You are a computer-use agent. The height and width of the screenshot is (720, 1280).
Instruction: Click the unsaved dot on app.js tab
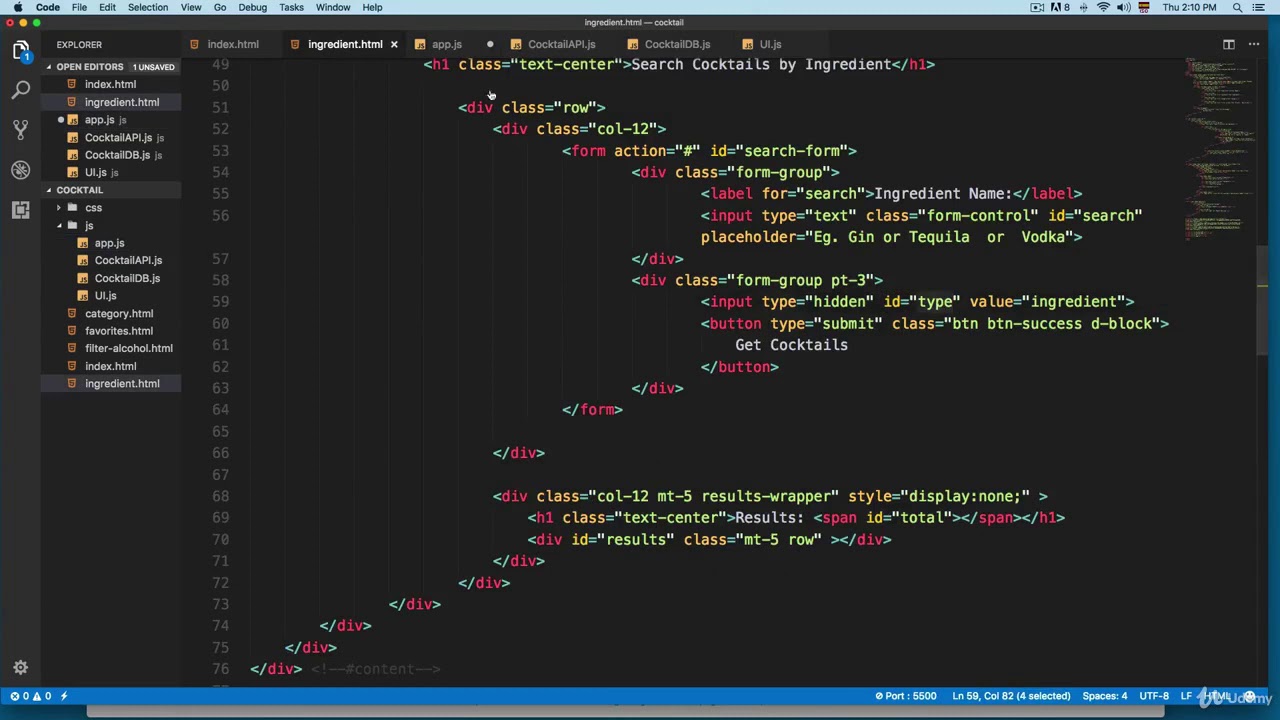490,44
